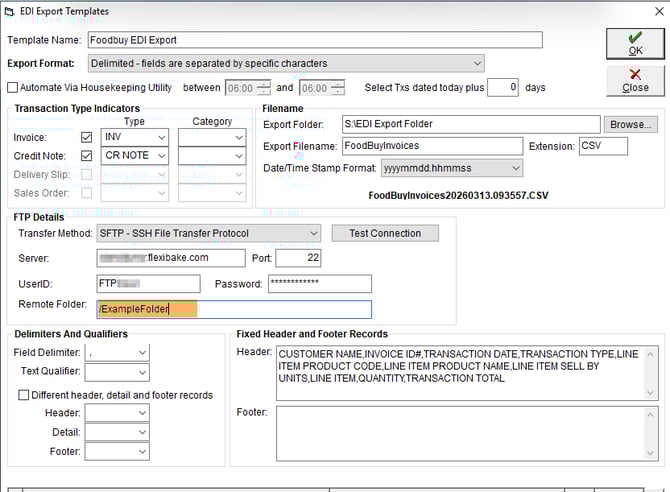Click the Extension field showing CSV
Image resolution: width=670 pixels, height=492 pixels.
pos(603,146)
